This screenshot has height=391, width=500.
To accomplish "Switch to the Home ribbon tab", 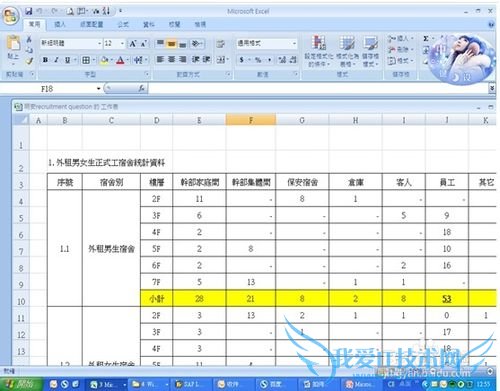I will [34, 24].
